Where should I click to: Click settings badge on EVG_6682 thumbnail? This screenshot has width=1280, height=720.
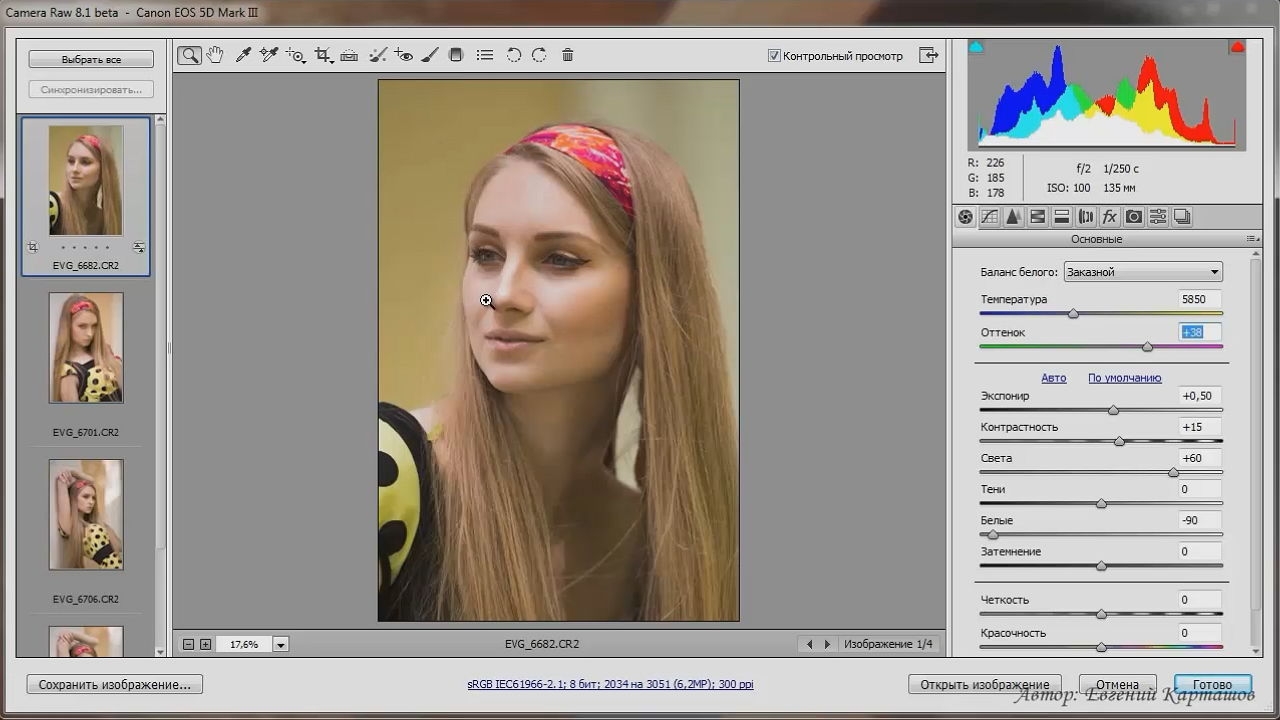click(139, 247)
